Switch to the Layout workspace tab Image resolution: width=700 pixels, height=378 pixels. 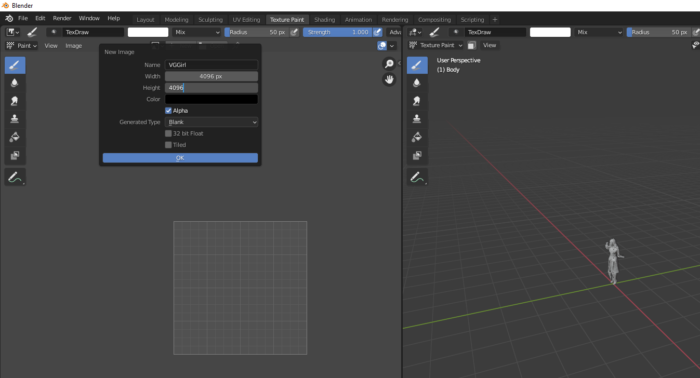click(x=145, y=20)
